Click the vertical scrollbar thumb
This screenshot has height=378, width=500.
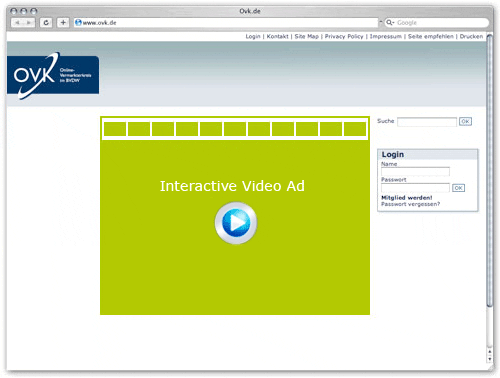pos(489,170)
